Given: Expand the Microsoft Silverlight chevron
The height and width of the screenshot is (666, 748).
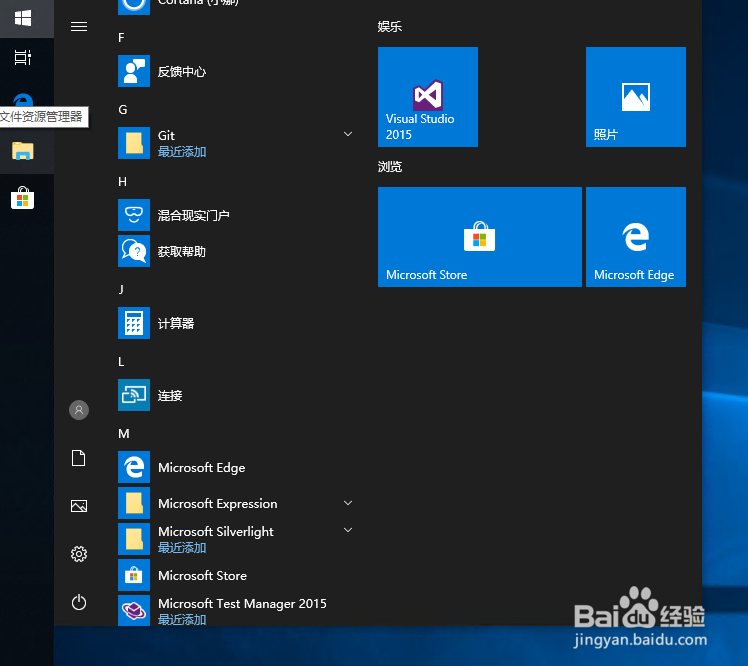Looking at the screenshot, I should coord(348,530).
